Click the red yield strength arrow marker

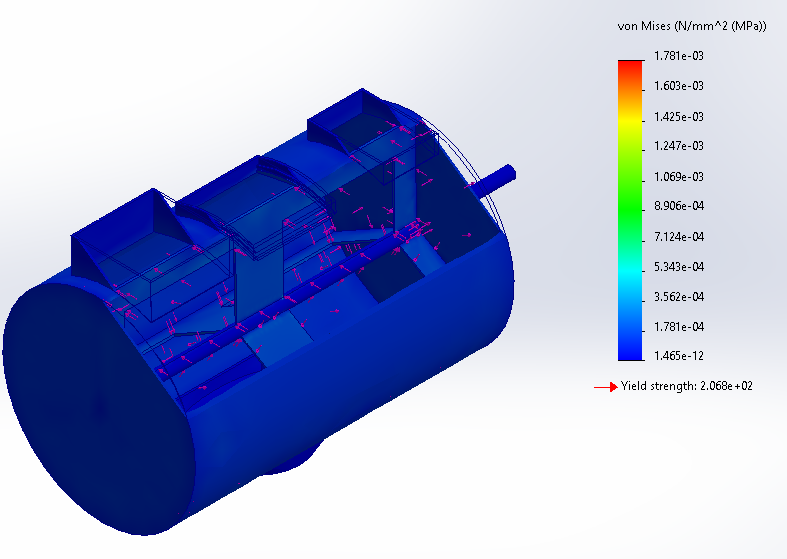point(606,387)
